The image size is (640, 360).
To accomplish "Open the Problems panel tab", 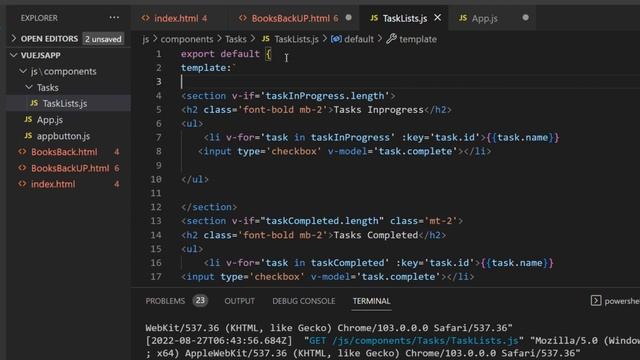I will click(165, 301).
